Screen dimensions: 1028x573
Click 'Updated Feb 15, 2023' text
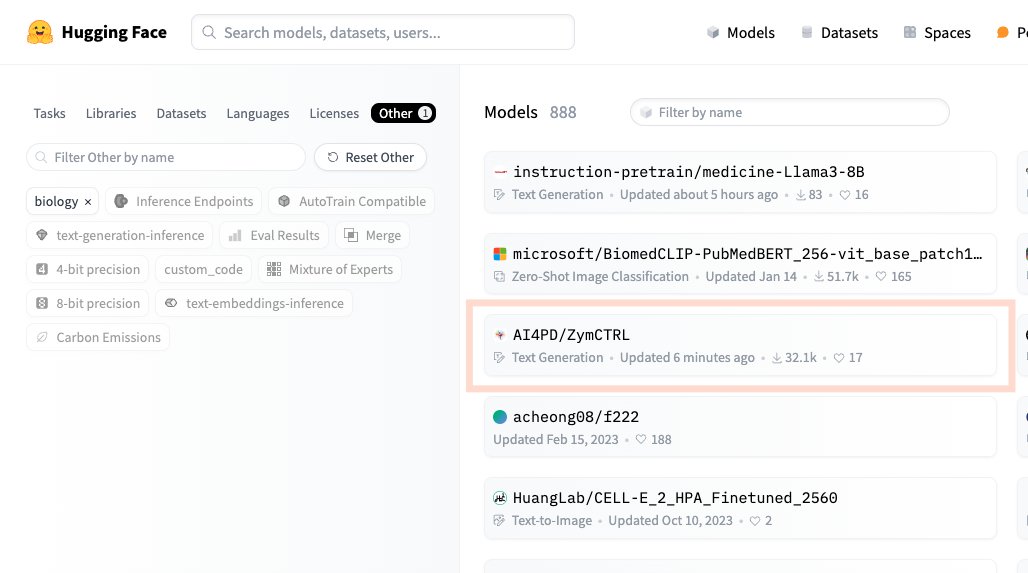pos(556,439)
